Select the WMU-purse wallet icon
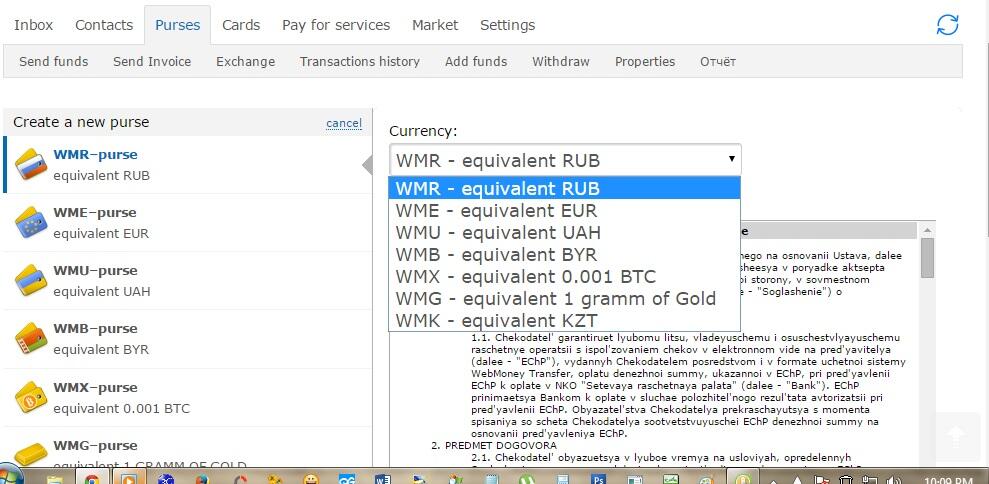 (x=31, y=280)
